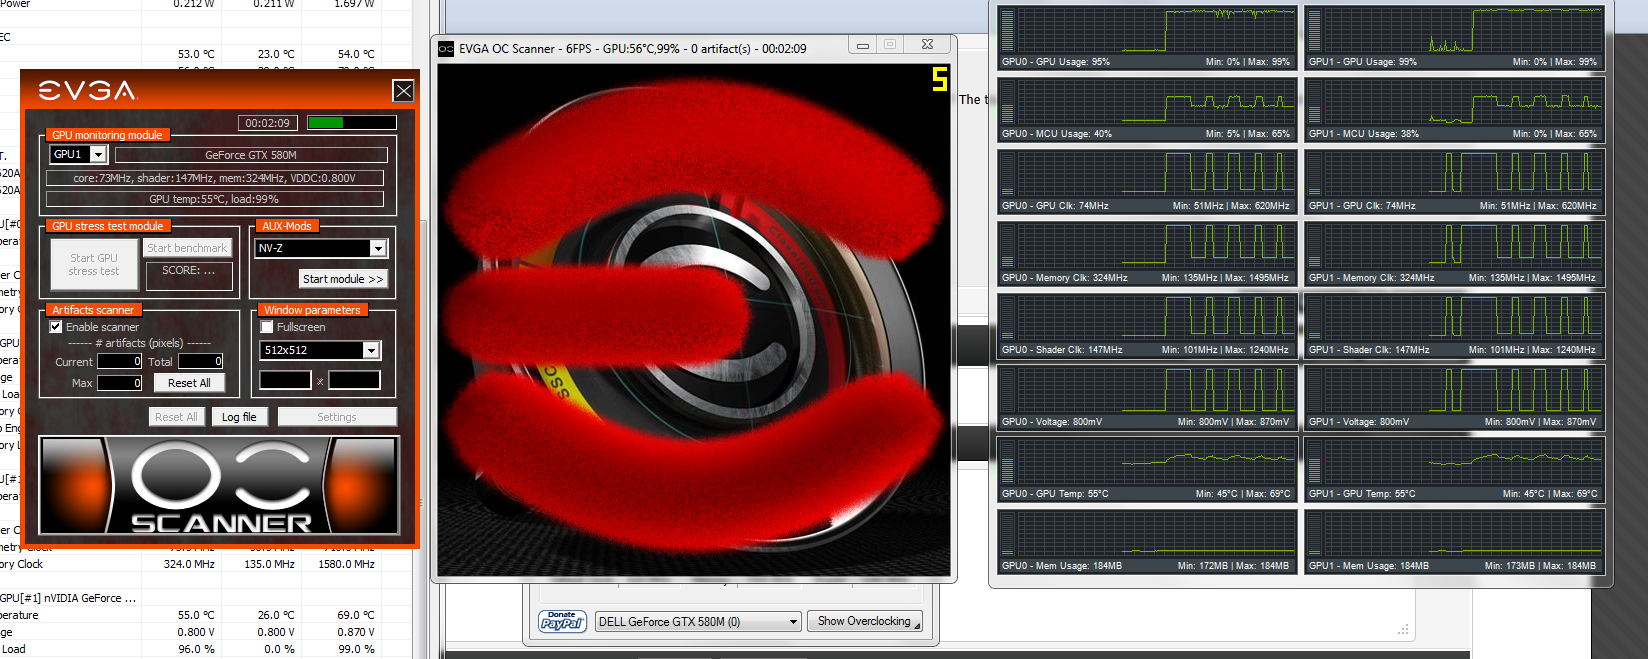Screen dimensions: 1648x659
Task: Click the GPU0 MCU Usage level meter
Action: (1007, 102)
